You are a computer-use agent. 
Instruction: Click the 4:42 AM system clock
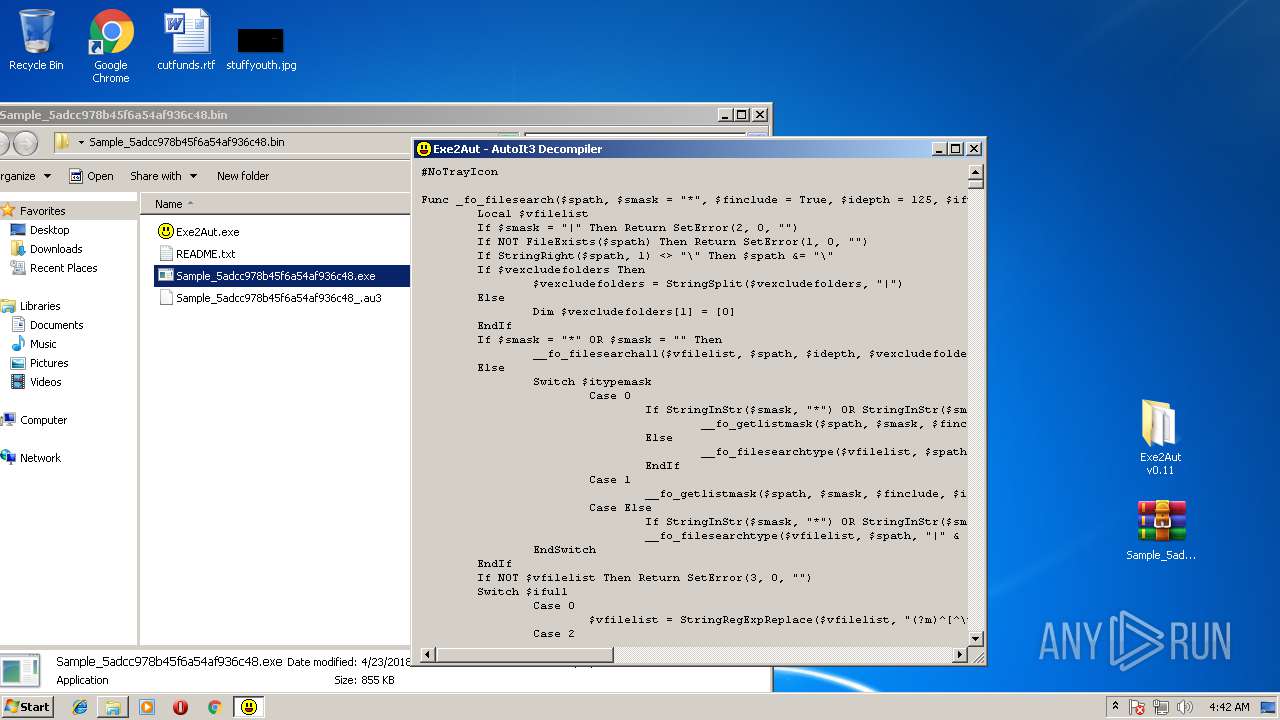point(1228,707)
